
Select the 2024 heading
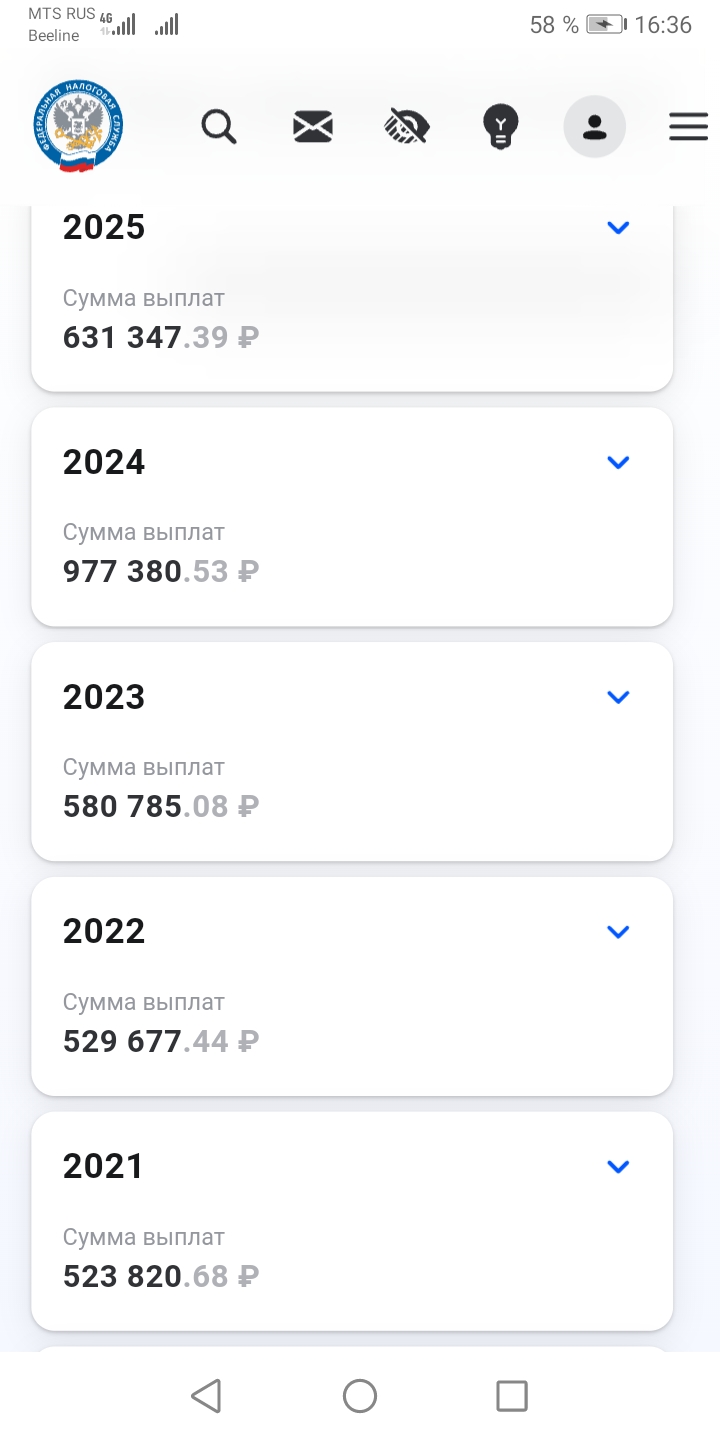[104, 462]
